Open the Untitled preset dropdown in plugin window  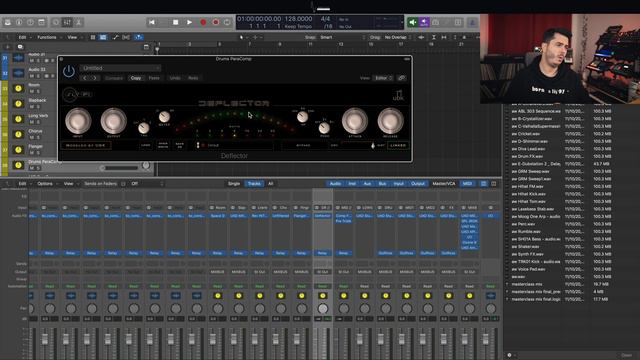coord(120,68)
